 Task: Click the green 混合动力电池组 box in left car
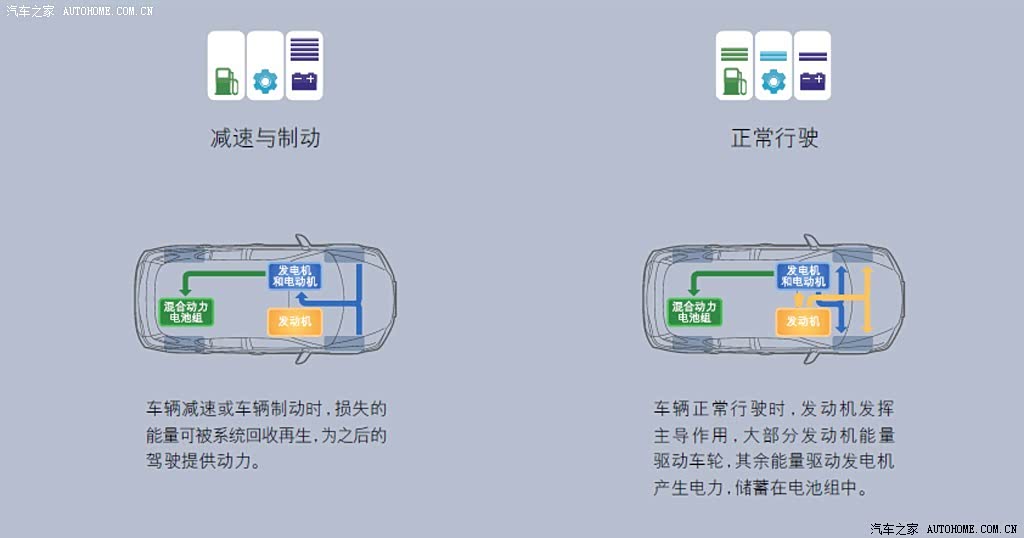[186, 311]
